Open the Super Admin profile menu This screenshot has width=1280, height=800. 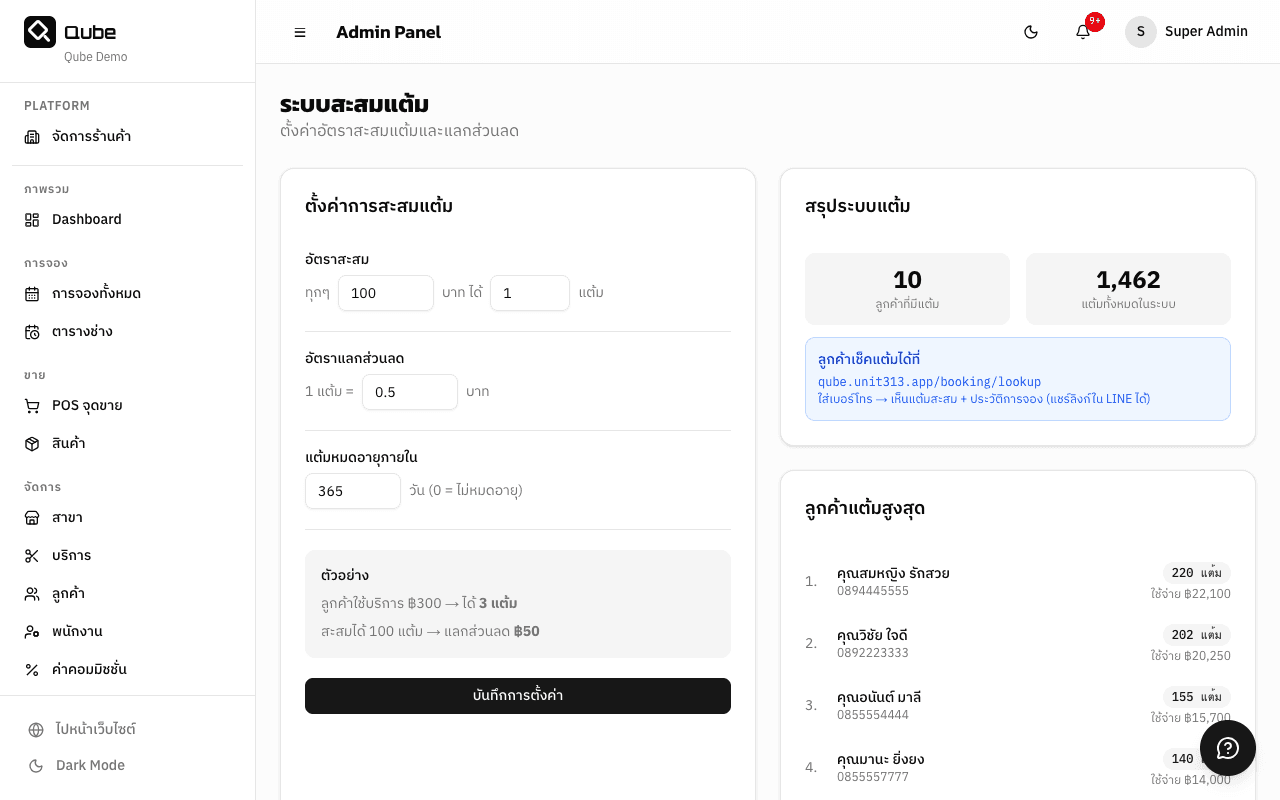pos(1187,32)
